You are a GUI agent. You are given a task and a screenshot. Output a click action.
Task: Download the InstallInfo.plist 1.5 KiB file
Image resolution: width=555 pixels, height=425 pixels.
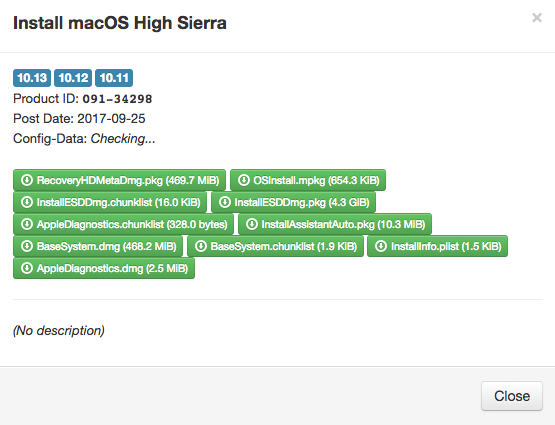[437, 246]
